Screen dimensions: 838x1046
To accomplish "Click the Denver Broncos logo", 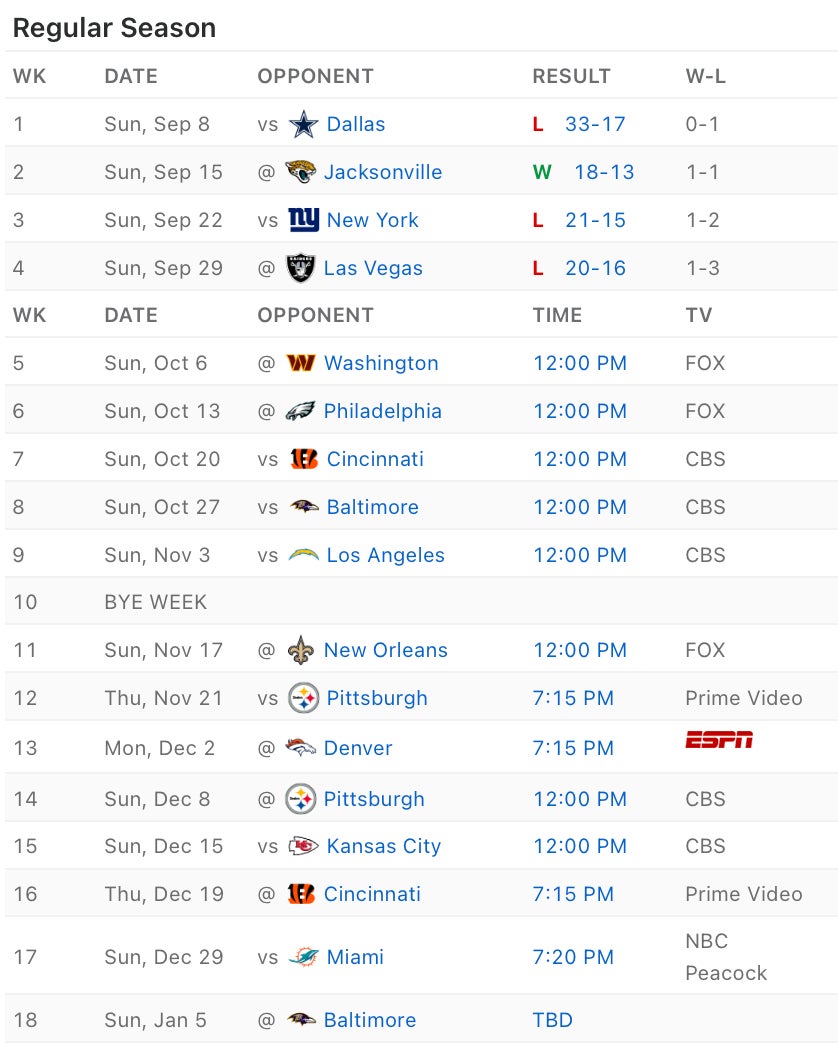I will click(300, 748).
